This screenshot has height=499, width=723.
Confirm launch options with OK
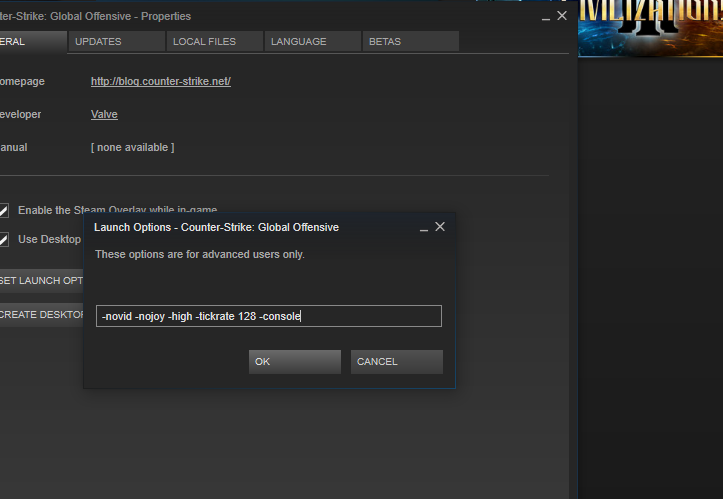pyautogui.click(x=294, y=361)
